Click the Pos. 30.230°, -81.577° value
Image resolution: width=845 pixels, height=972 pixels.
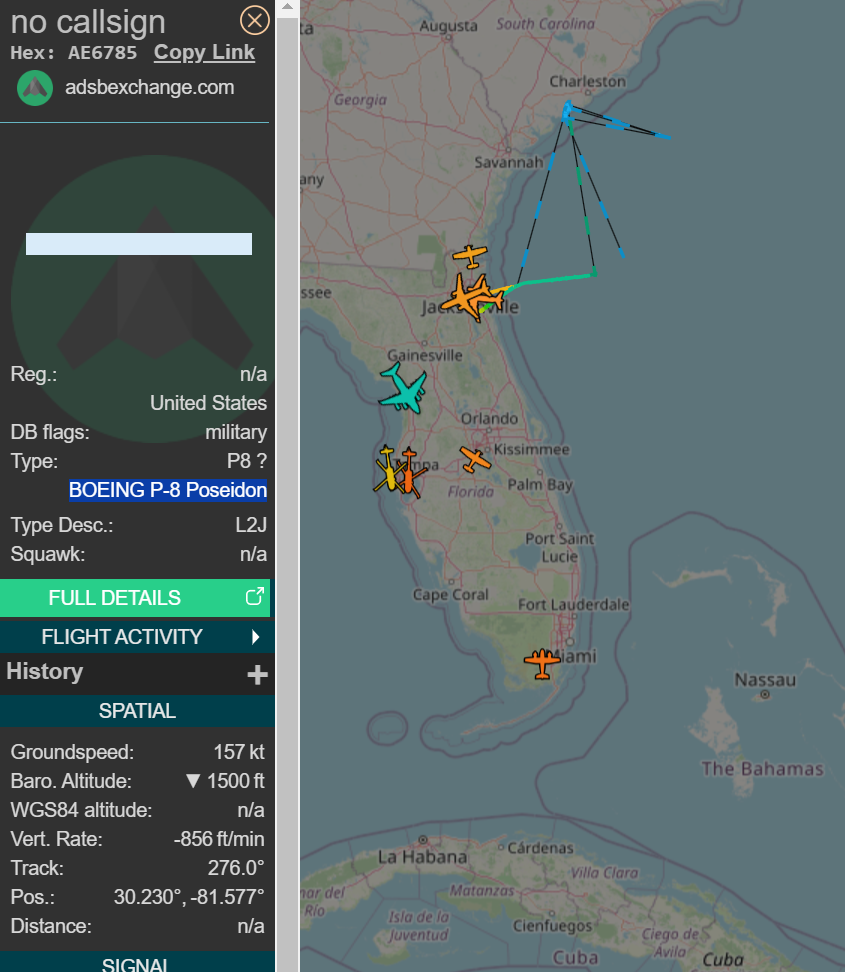189,897
